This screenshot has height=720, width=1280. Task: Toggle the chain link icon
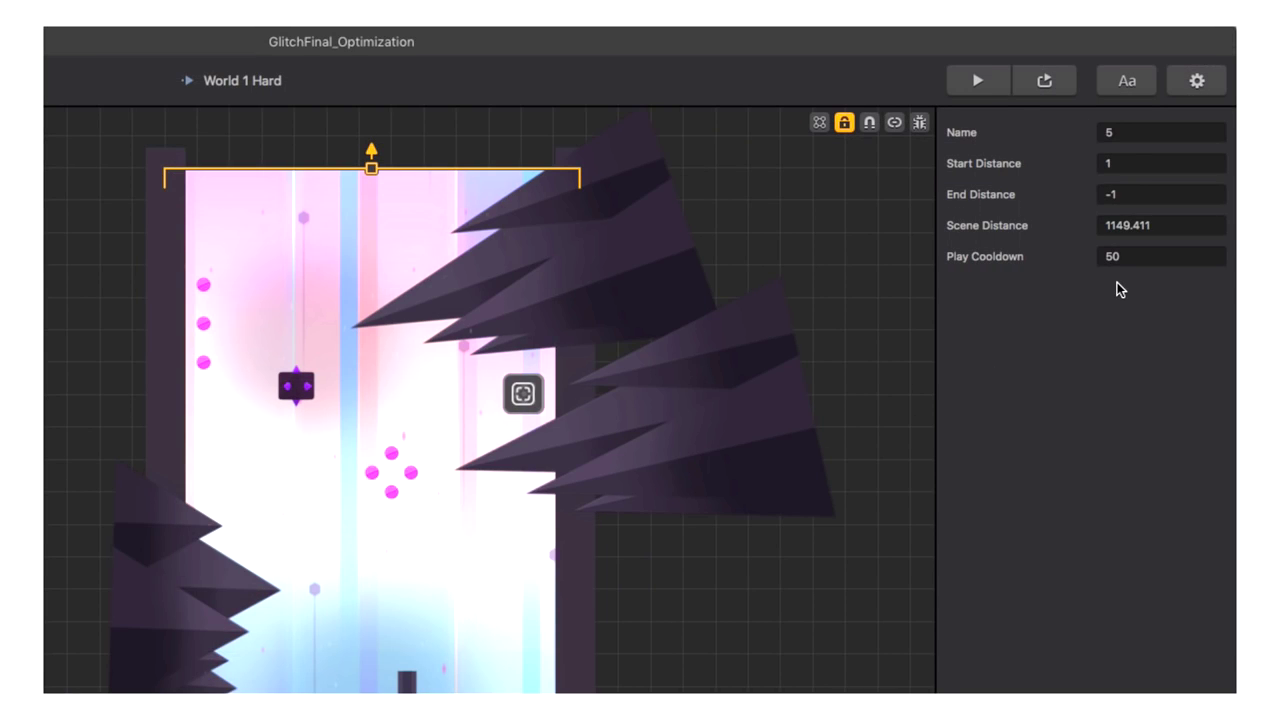[895, 123]
